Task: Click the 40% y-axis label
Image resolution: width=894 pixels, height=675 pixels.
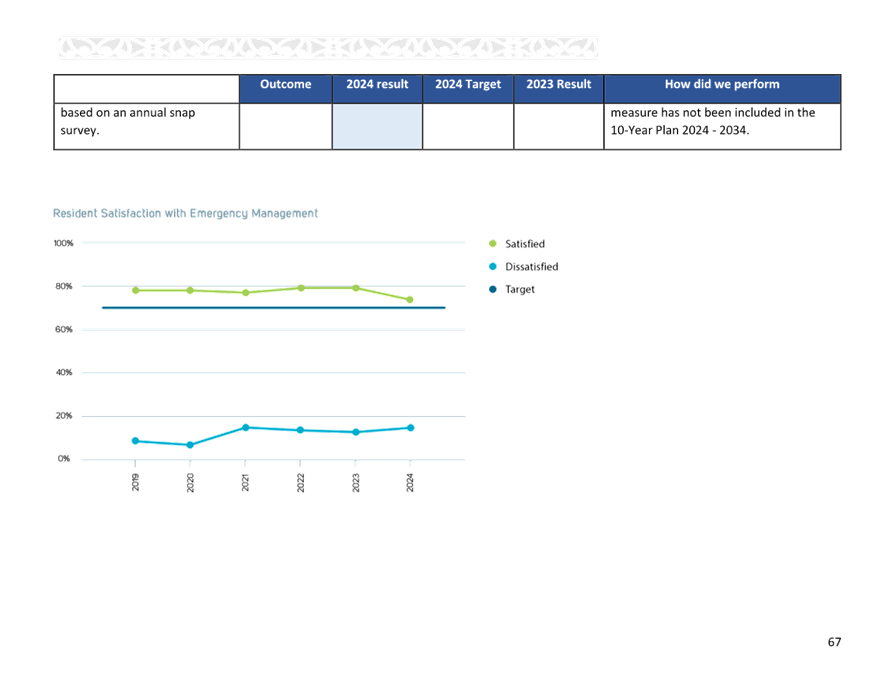Action: pos(64,372)
